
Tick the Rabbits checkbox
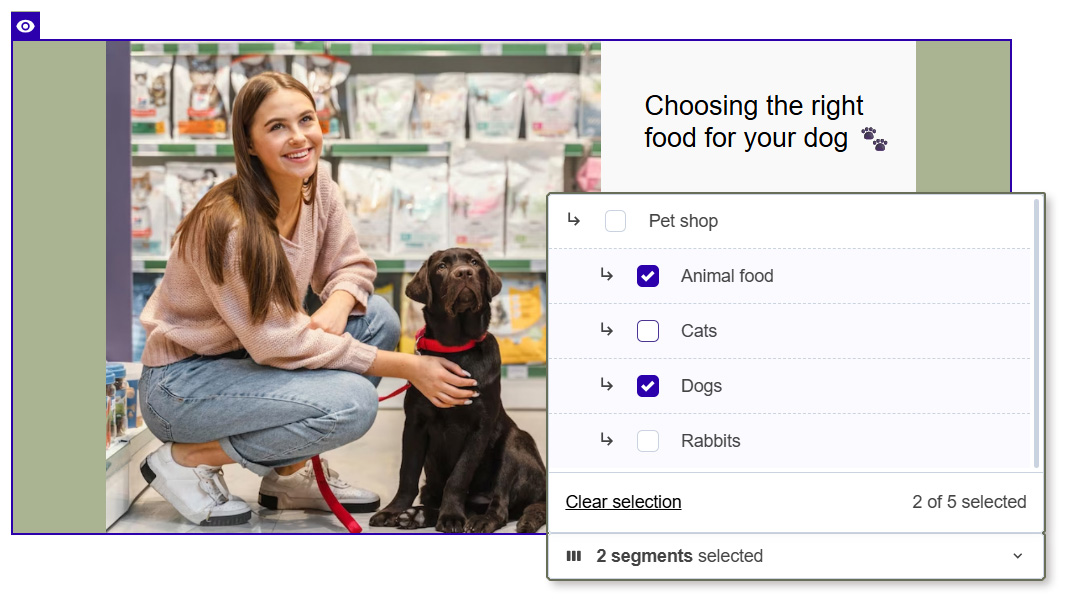(x=648, y=441)
